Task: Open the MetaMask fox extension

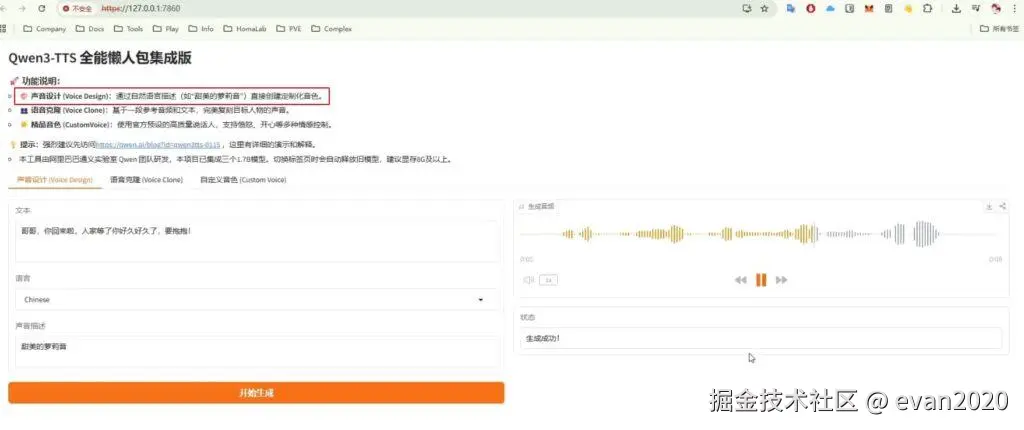Action: coord(869,8)
